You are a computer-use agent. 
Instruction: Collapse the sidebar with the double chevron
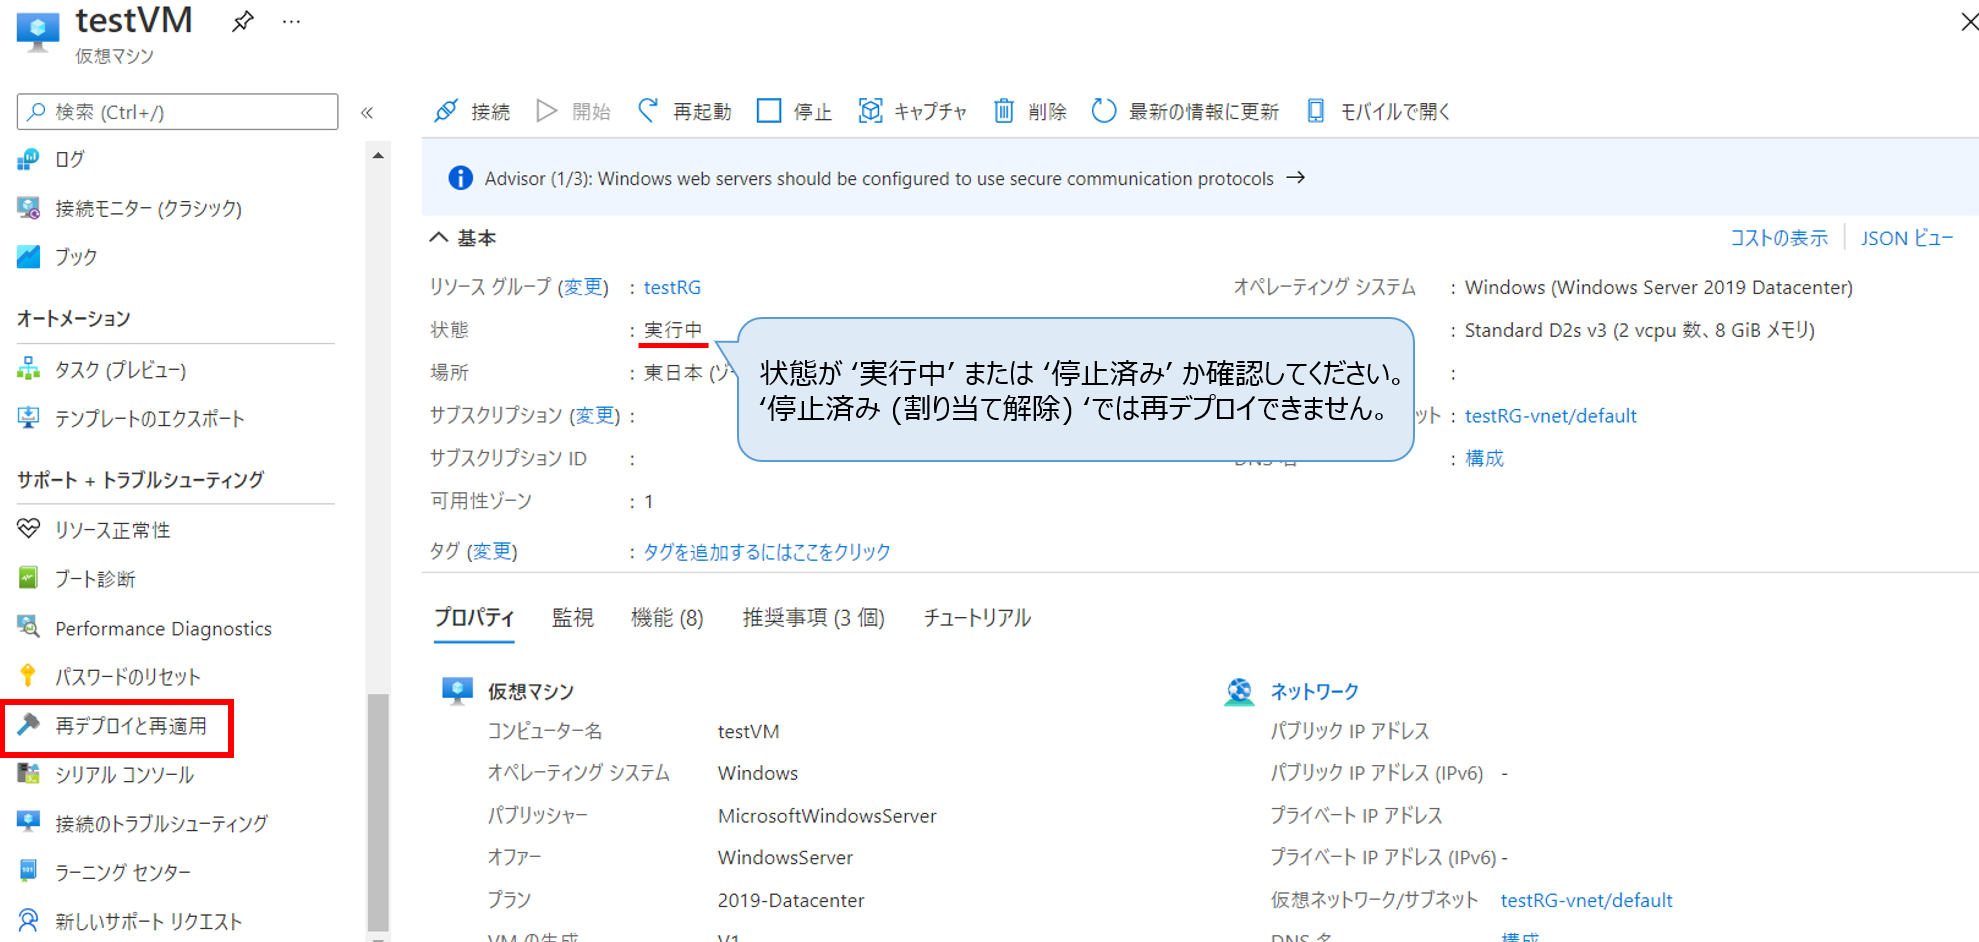(x=367, y=112)
